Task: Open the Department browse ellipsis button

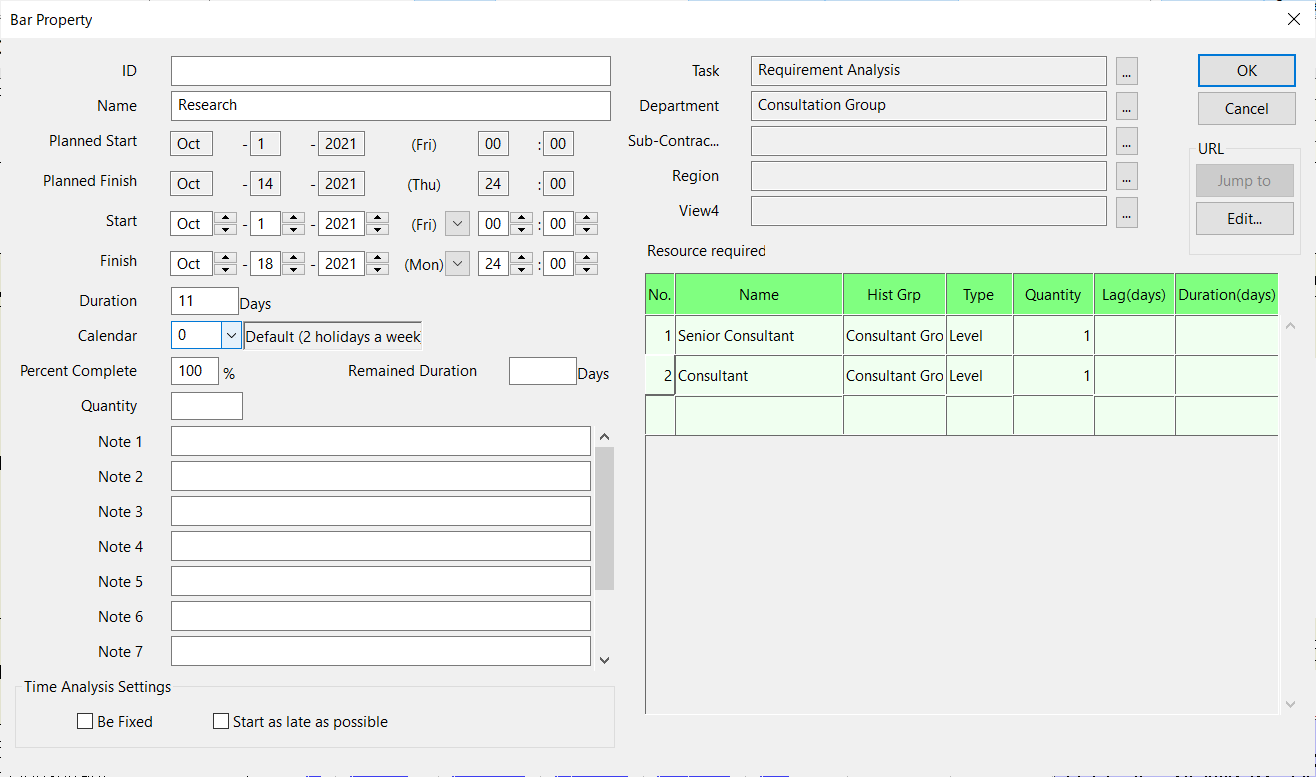Action: (x=1127, y=106)
